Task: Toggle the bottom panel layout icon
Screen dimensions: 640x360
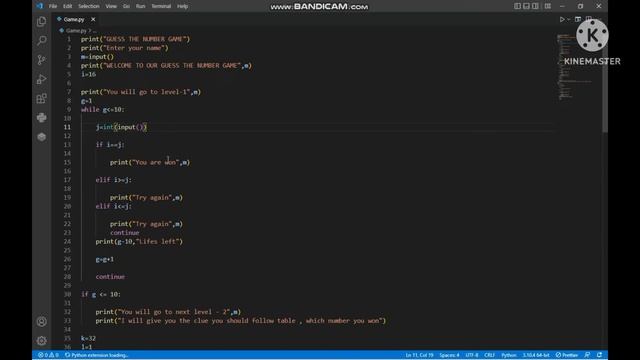Action: tap(526, 6)
